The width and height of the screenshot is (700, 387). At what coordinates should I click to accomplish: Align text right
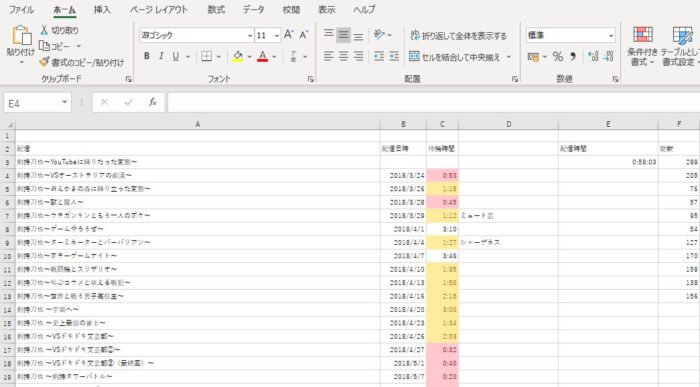(x=358, y=56)
